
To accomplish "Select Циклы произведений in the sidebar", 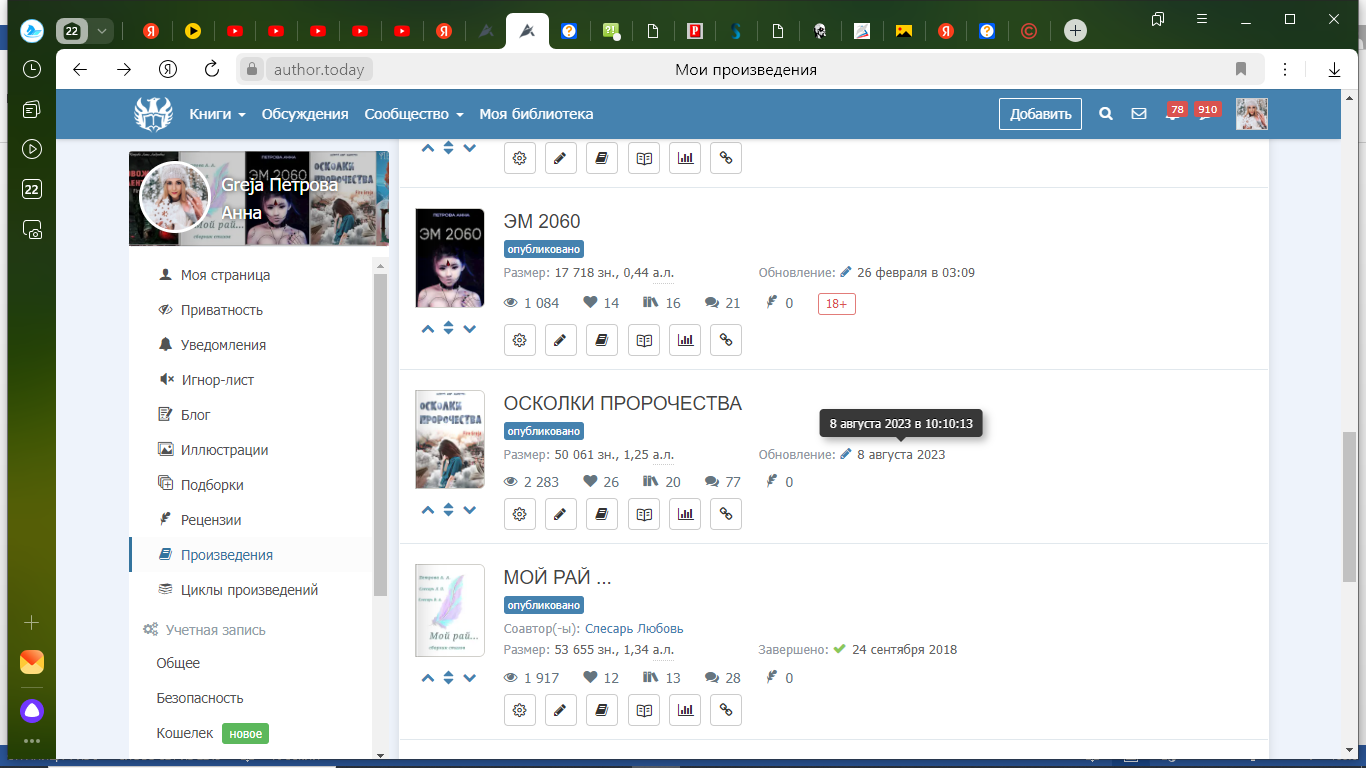I will coord(250,590).
